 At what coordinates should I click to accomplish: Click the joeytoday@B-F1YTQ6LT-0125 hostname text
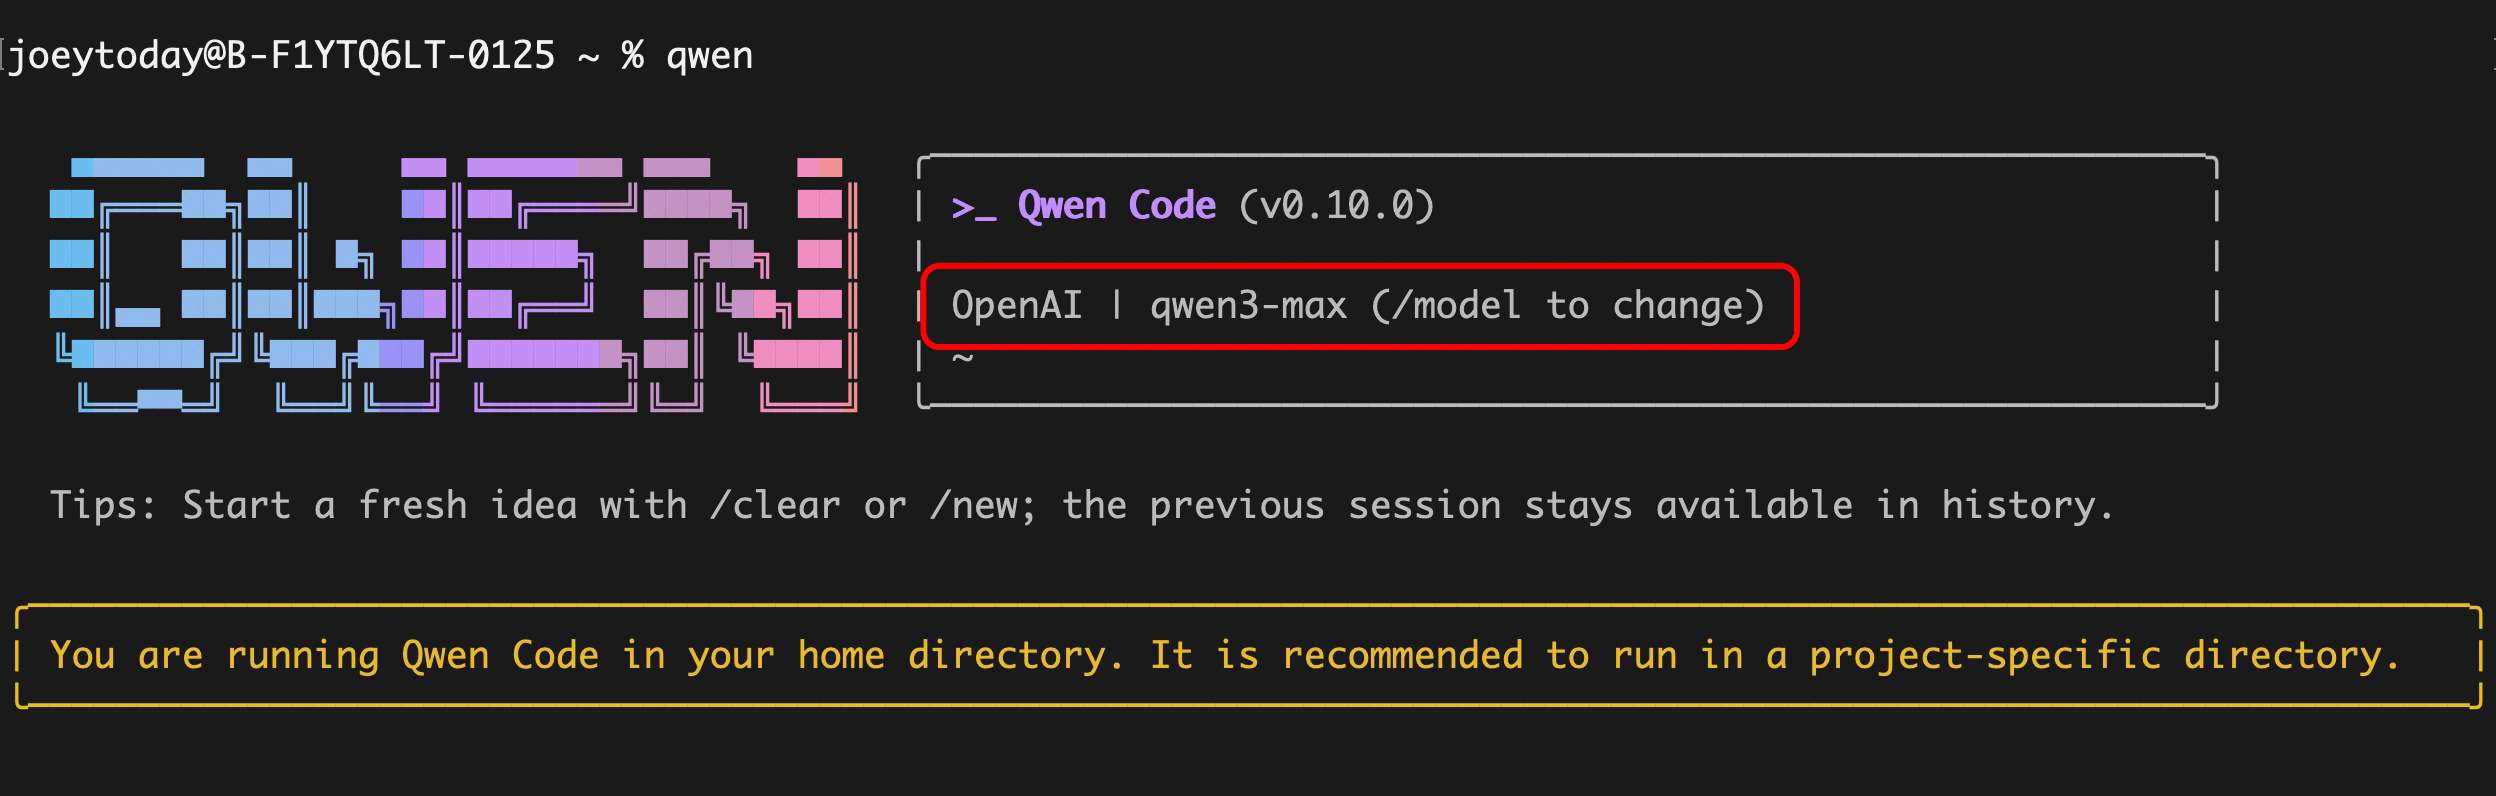pyautogui.click(x=282, y=55)
